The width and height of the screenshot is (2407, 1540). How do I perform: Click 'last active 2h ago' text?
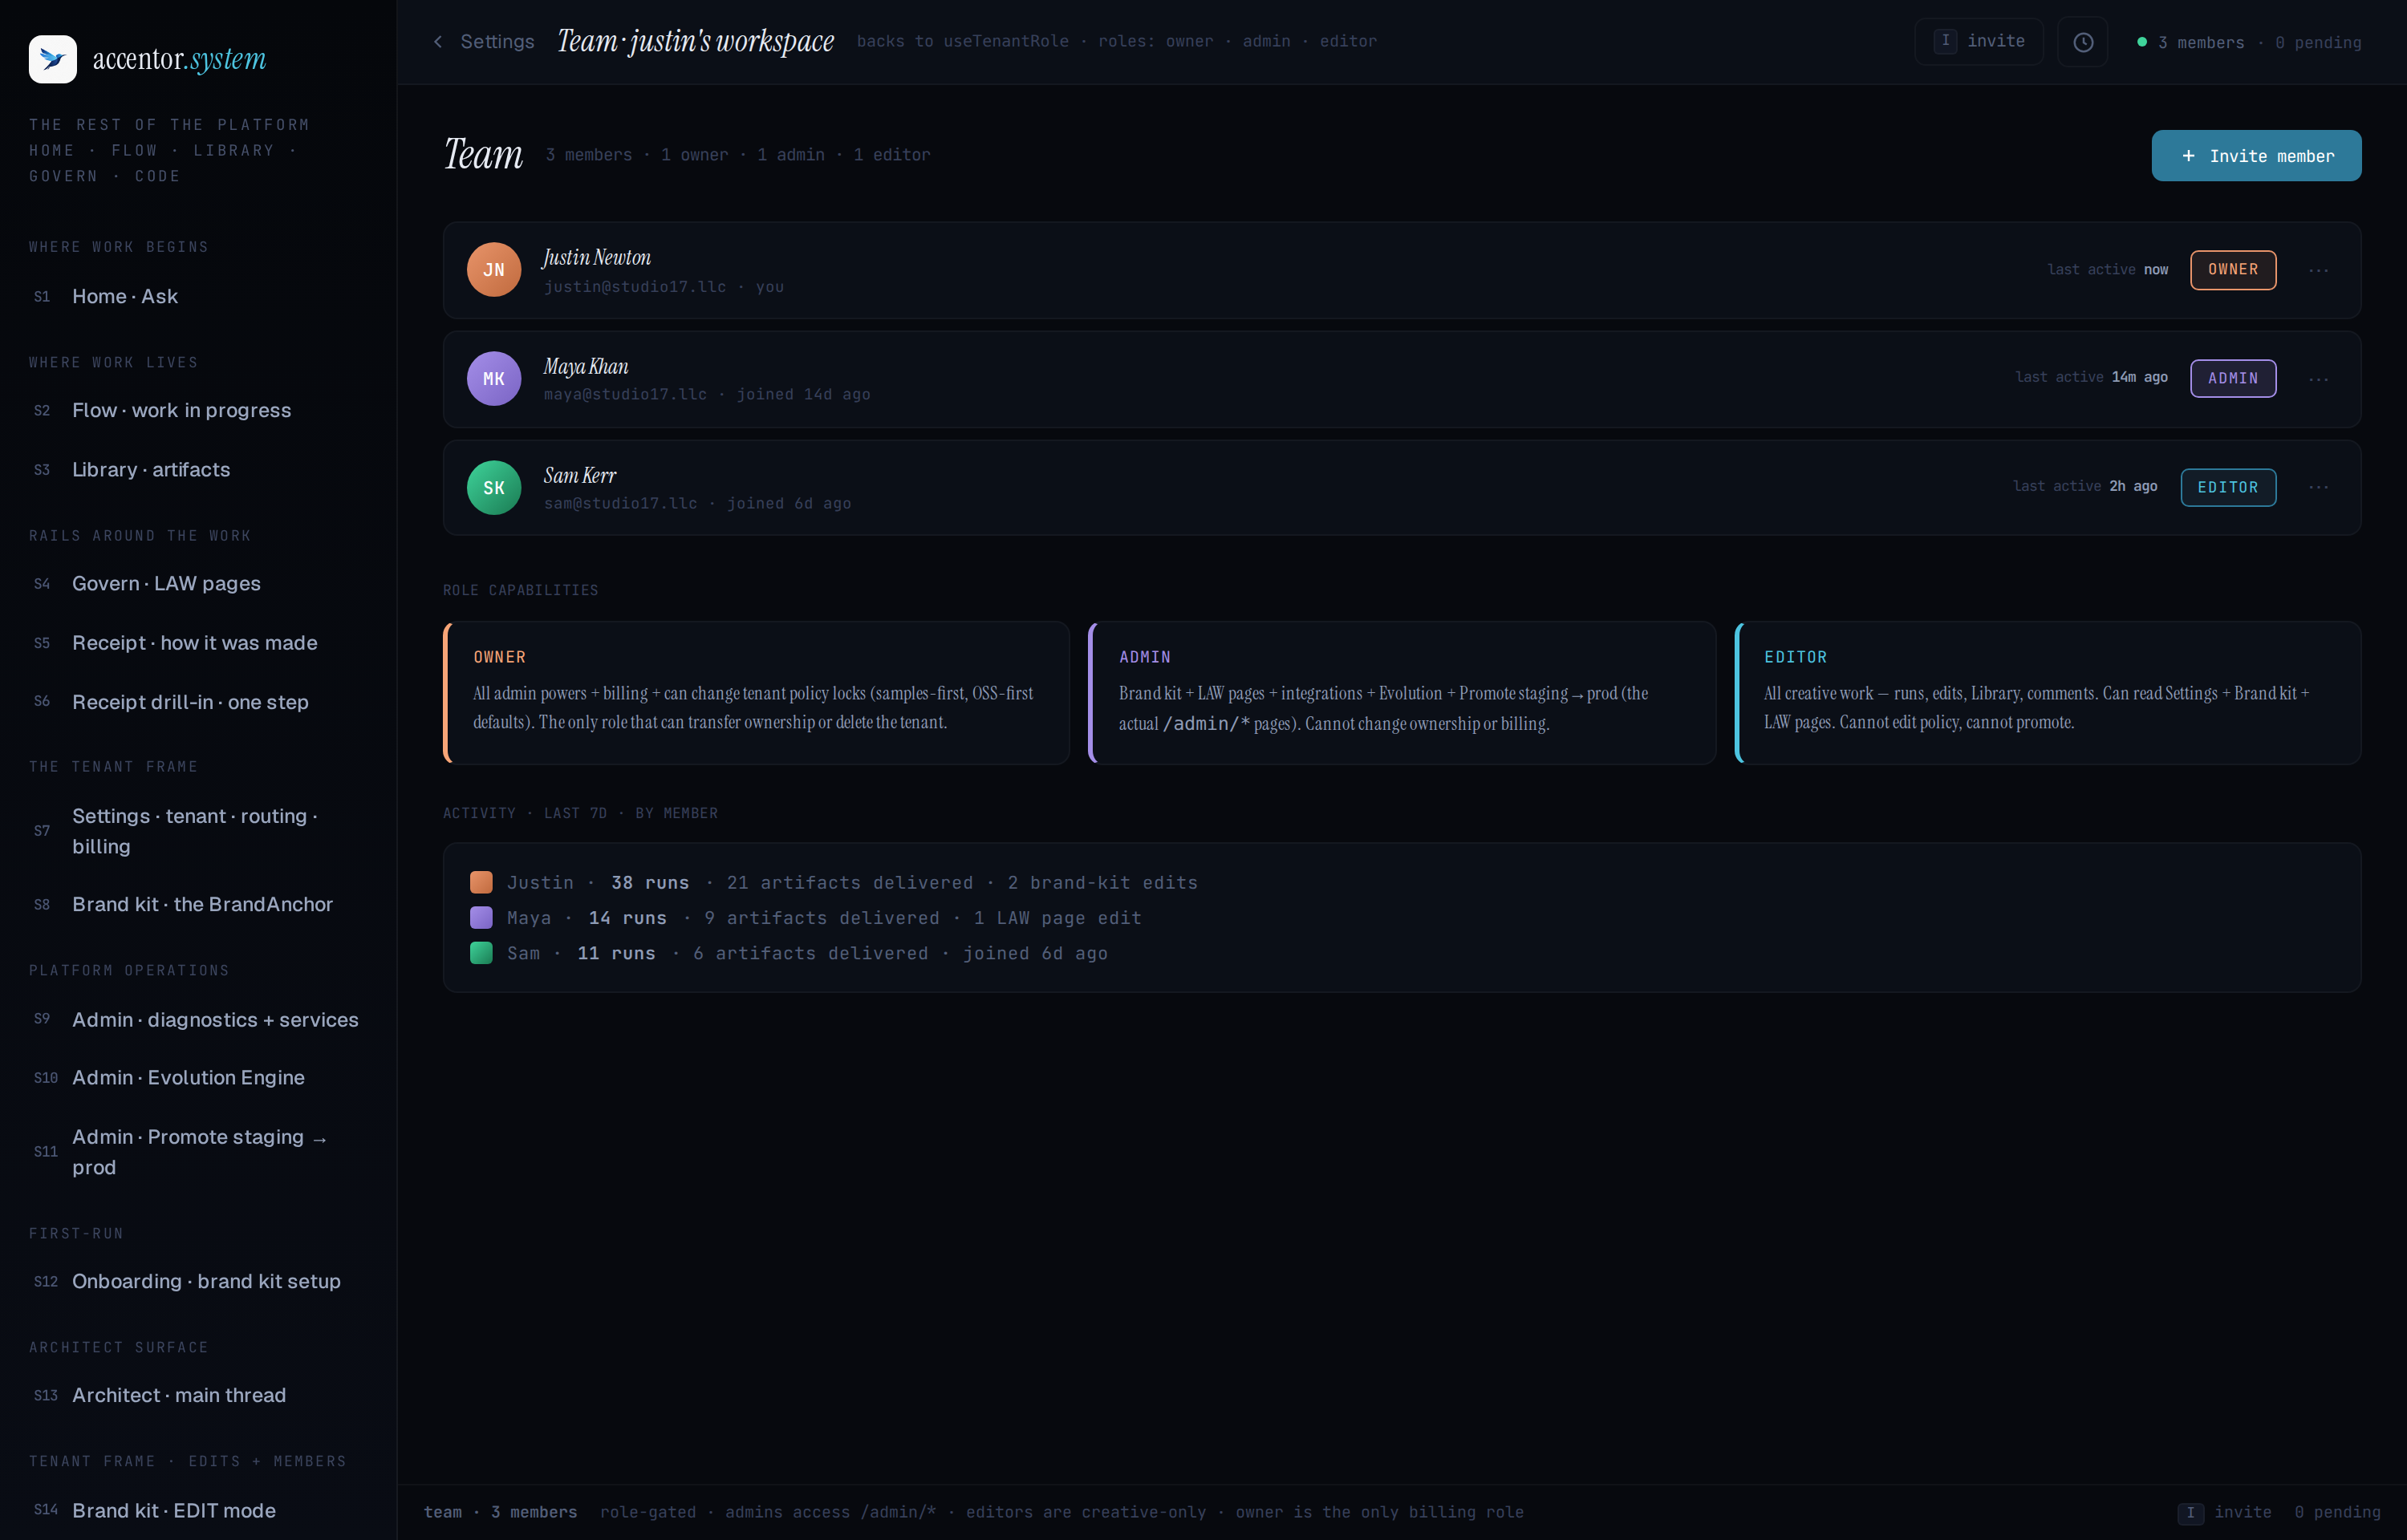pos(2085,486)
